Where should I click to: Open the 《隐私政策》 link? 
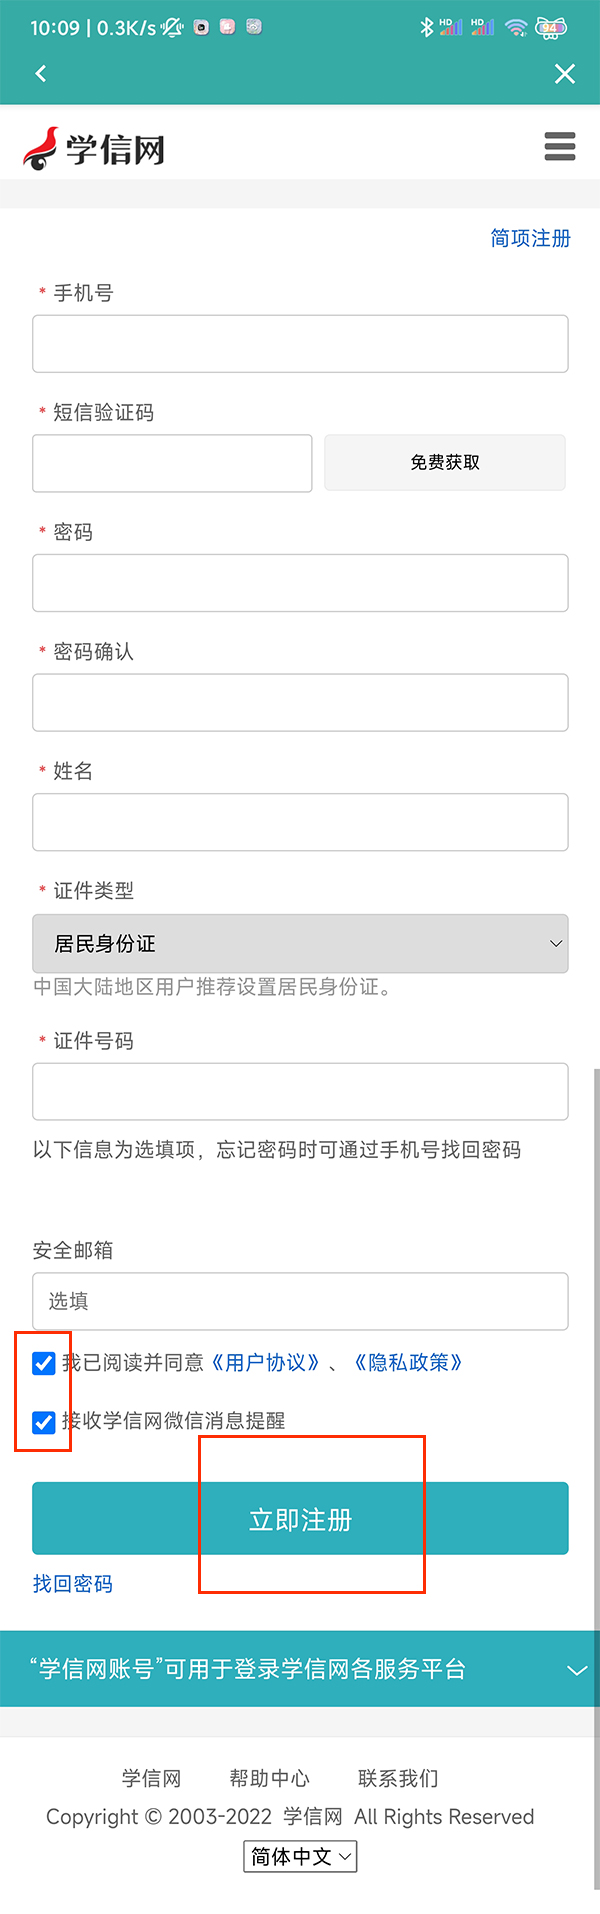[408, 1363]
